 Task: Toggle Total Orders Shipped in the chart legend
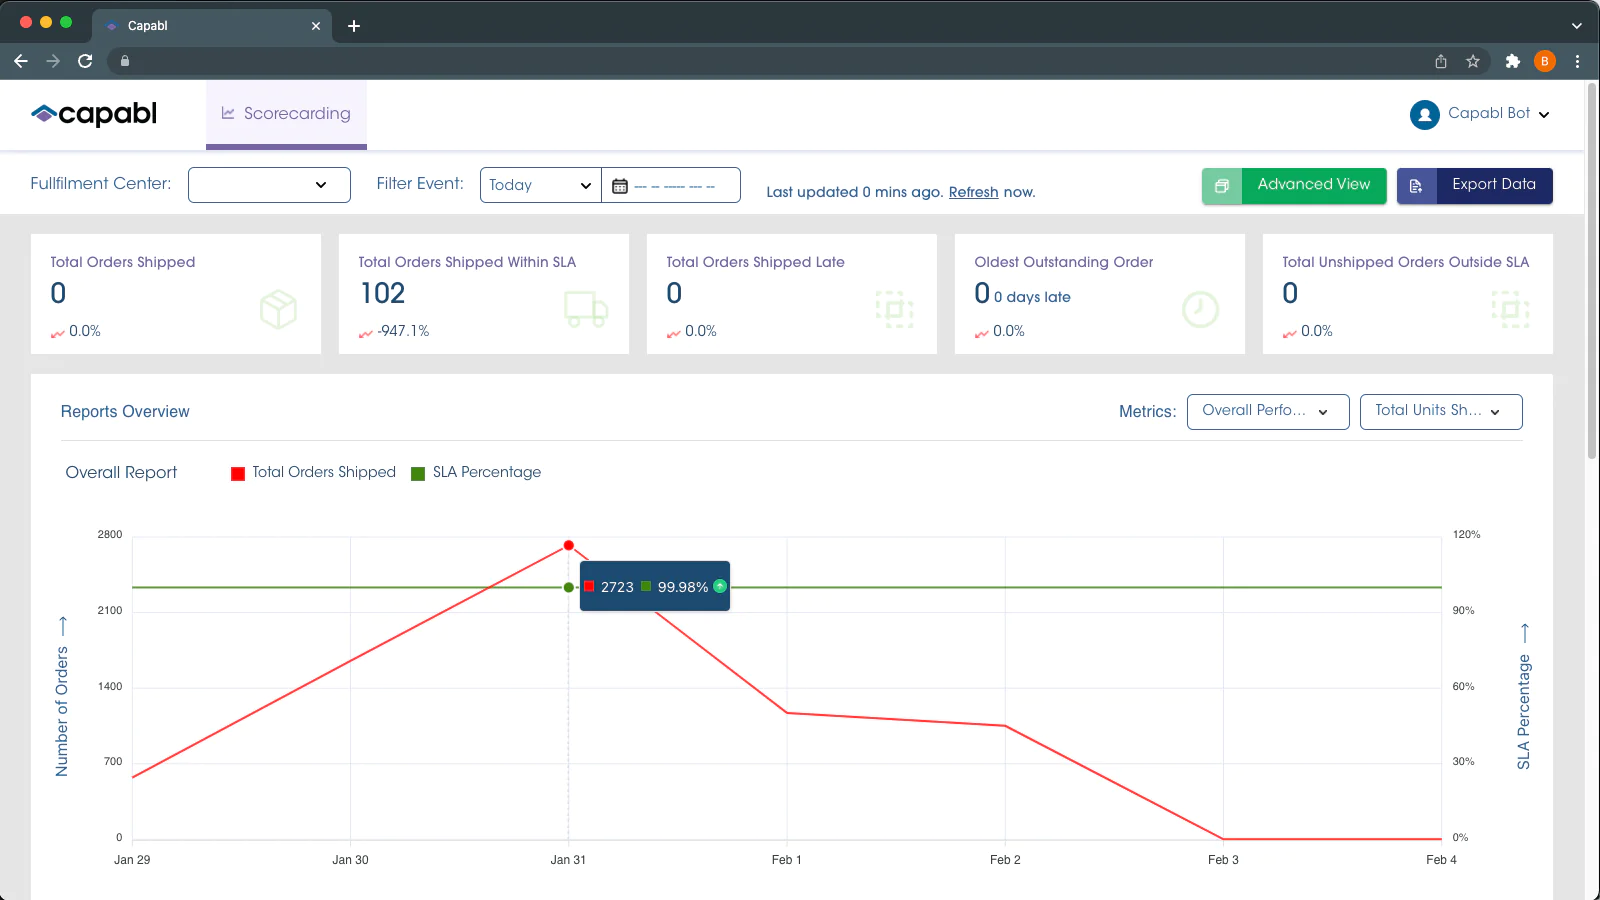313,472
